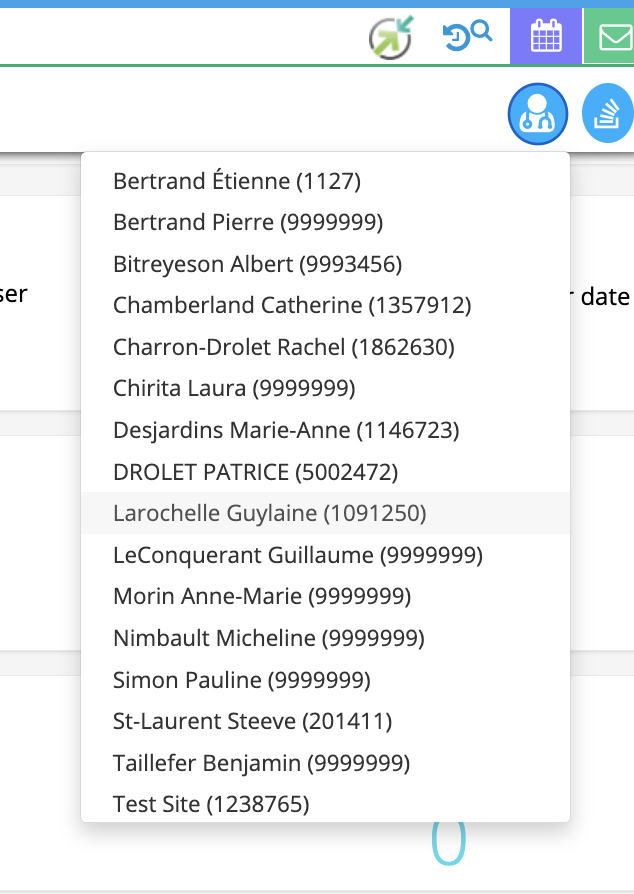Select St-Laurent Steeve (201411)
Viewport: 634px width, 894px height.
click(x=326, y=721)
